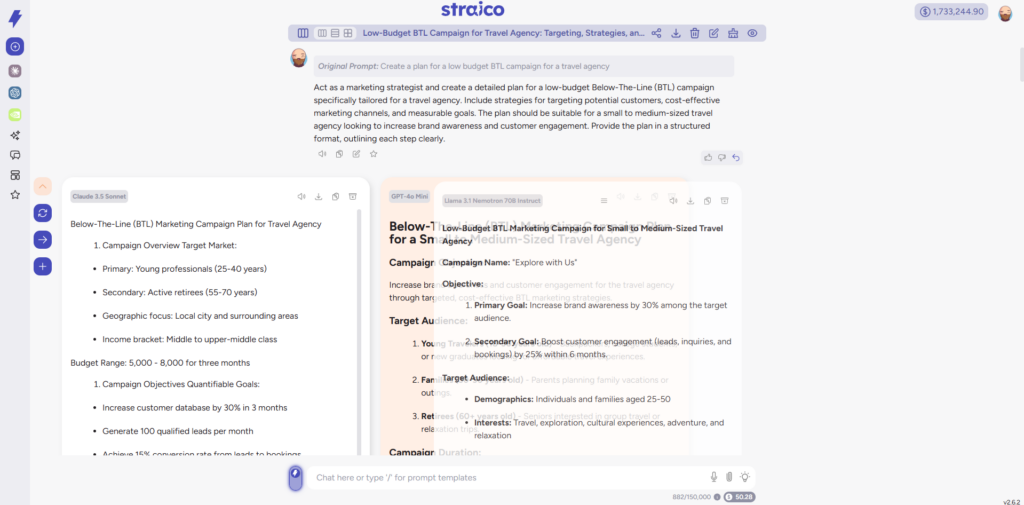Click the Claude 3.5 Sonnet model label
This screenshot has height=505, width=1024.
pyautogui.click(x=99, y=196)
